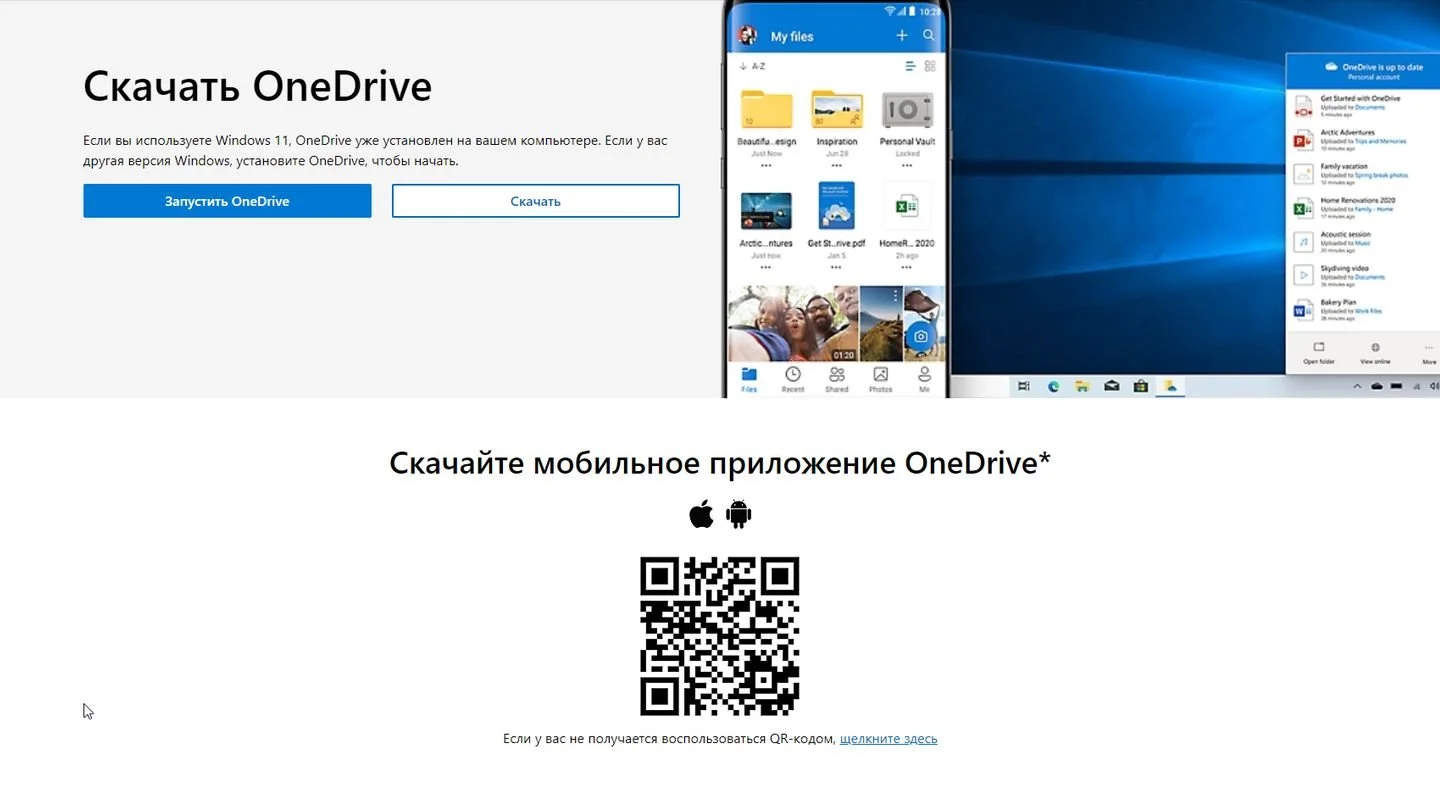Viewport: 1440px width, 810px height.
Task: Select the Files tab on phone
Action: click(x=749, y=379)
